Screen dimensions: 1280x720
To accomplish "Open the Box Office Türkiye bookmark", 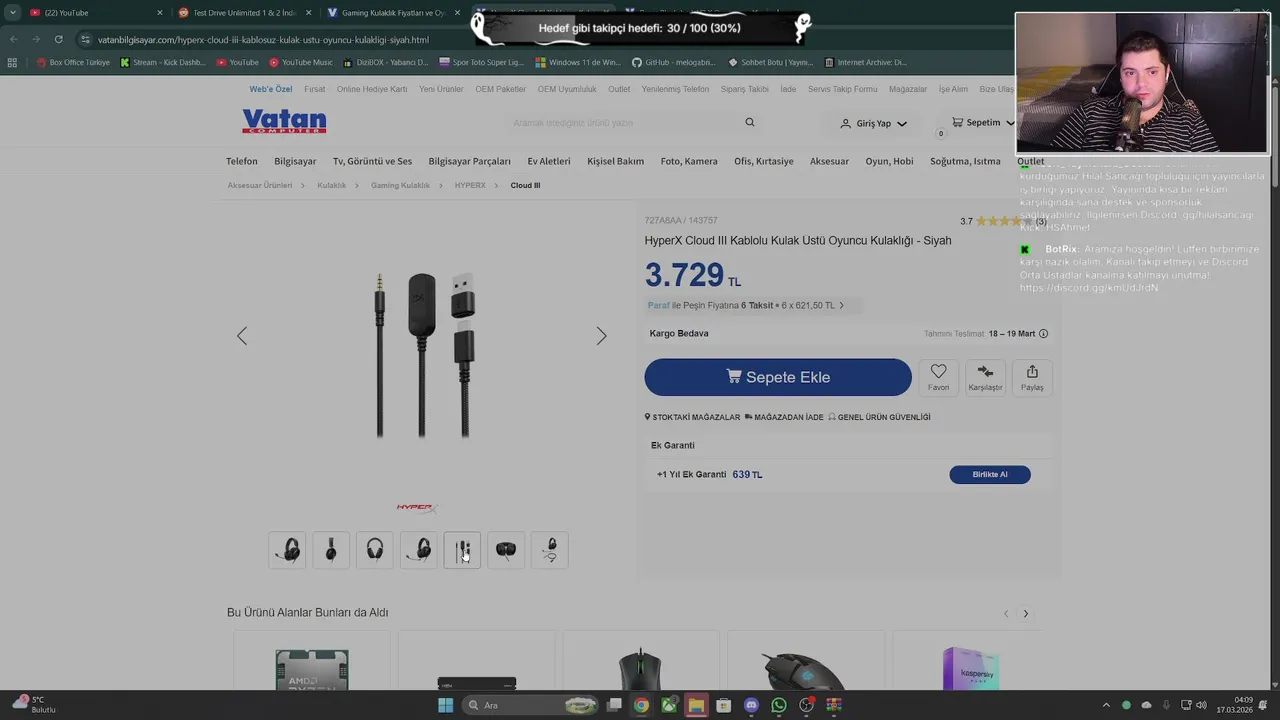I will coord(72,62).
